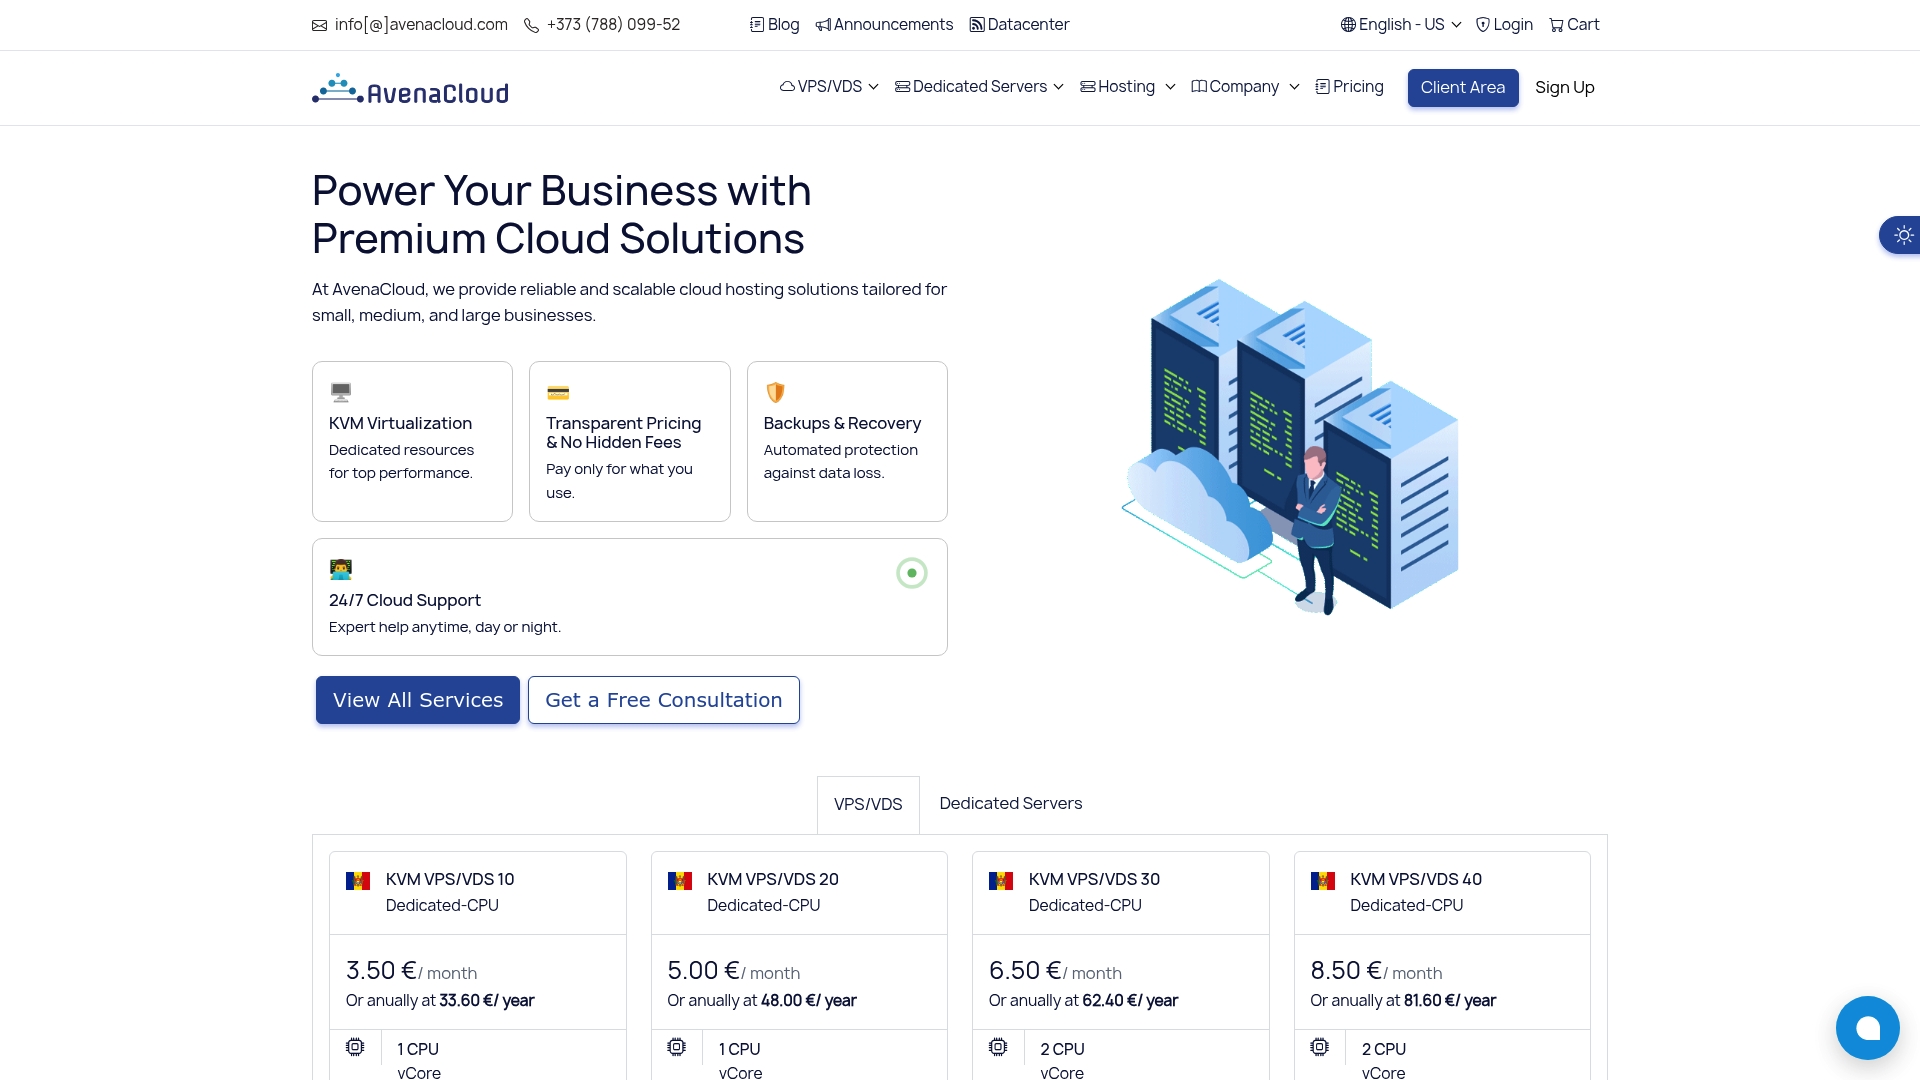Click the phone icon next to the number

[530, 24]
